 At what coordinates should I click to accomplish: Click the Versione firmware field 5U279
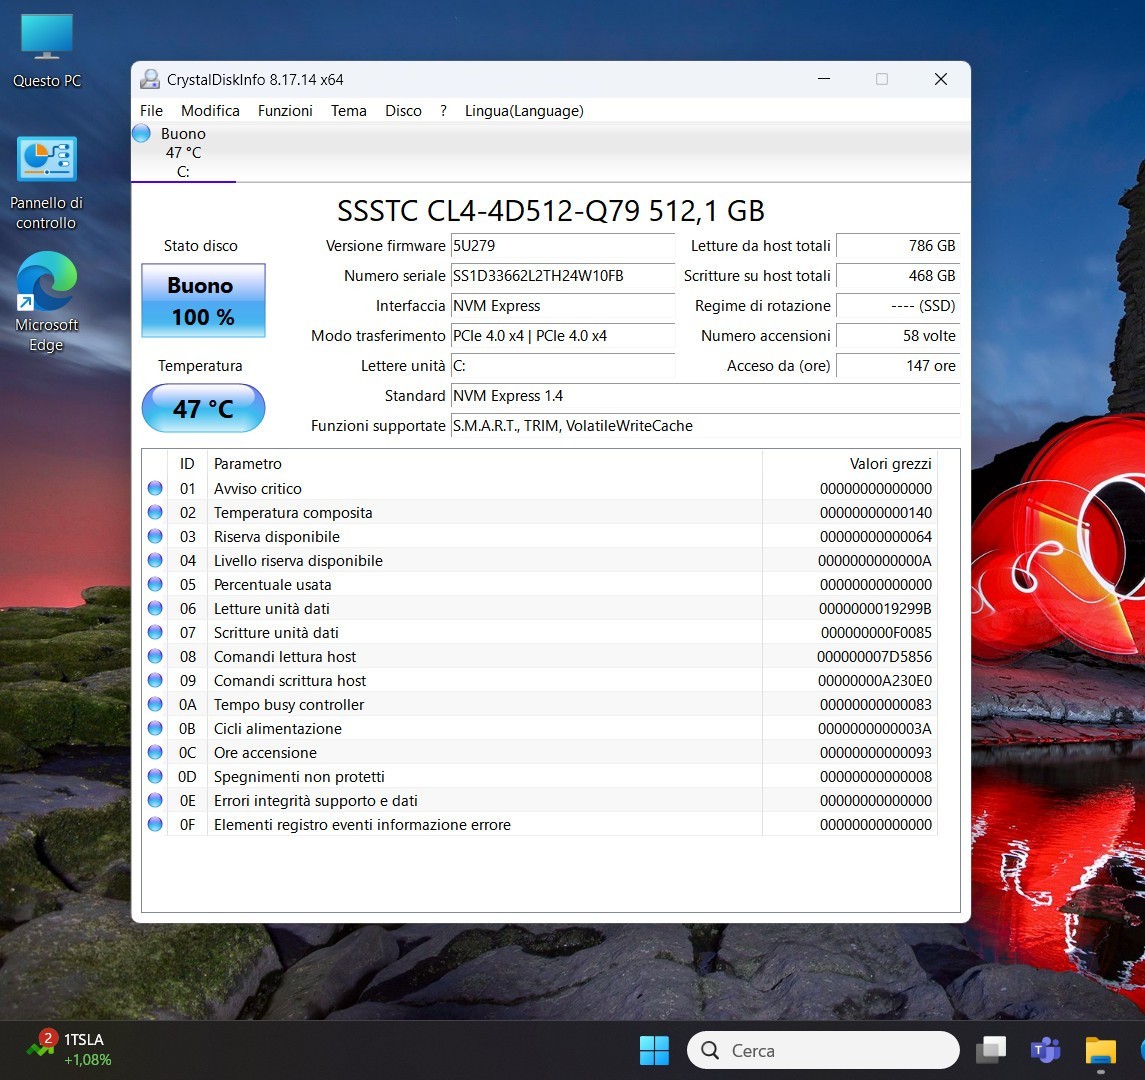point(562,245)
